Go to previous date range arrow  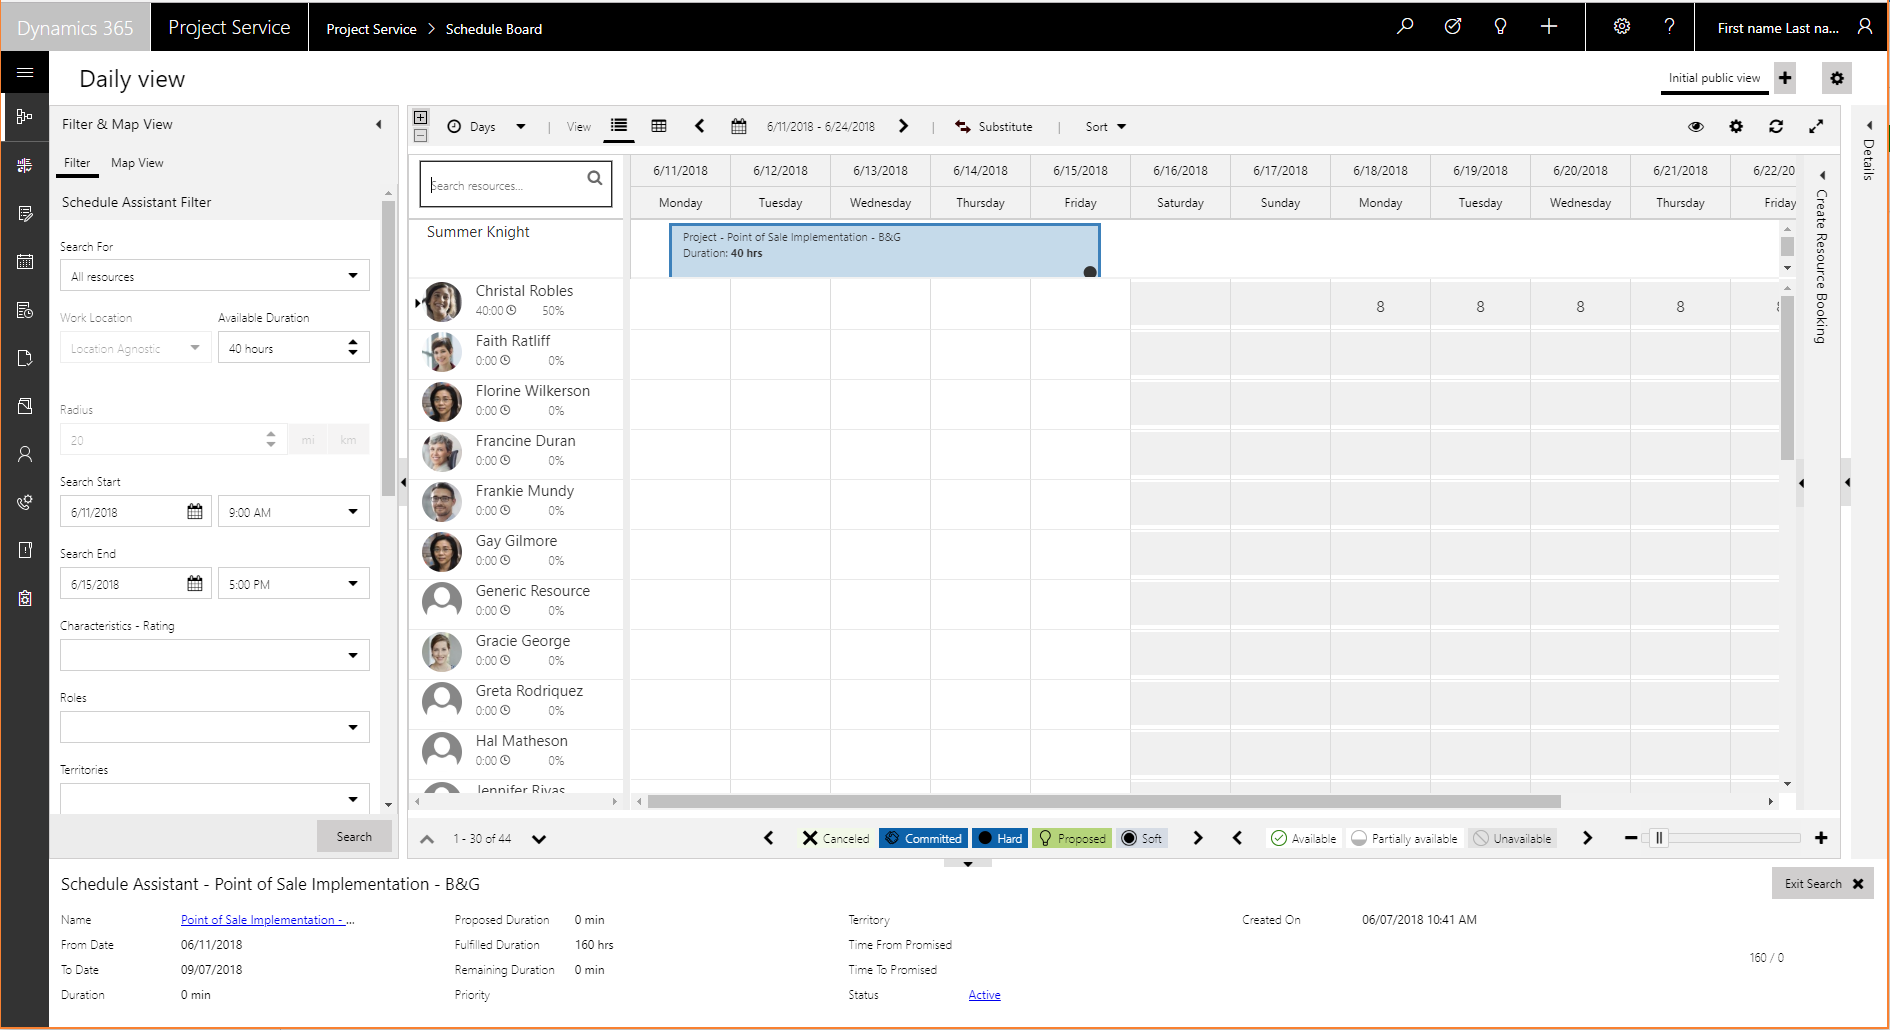(699, 126)
